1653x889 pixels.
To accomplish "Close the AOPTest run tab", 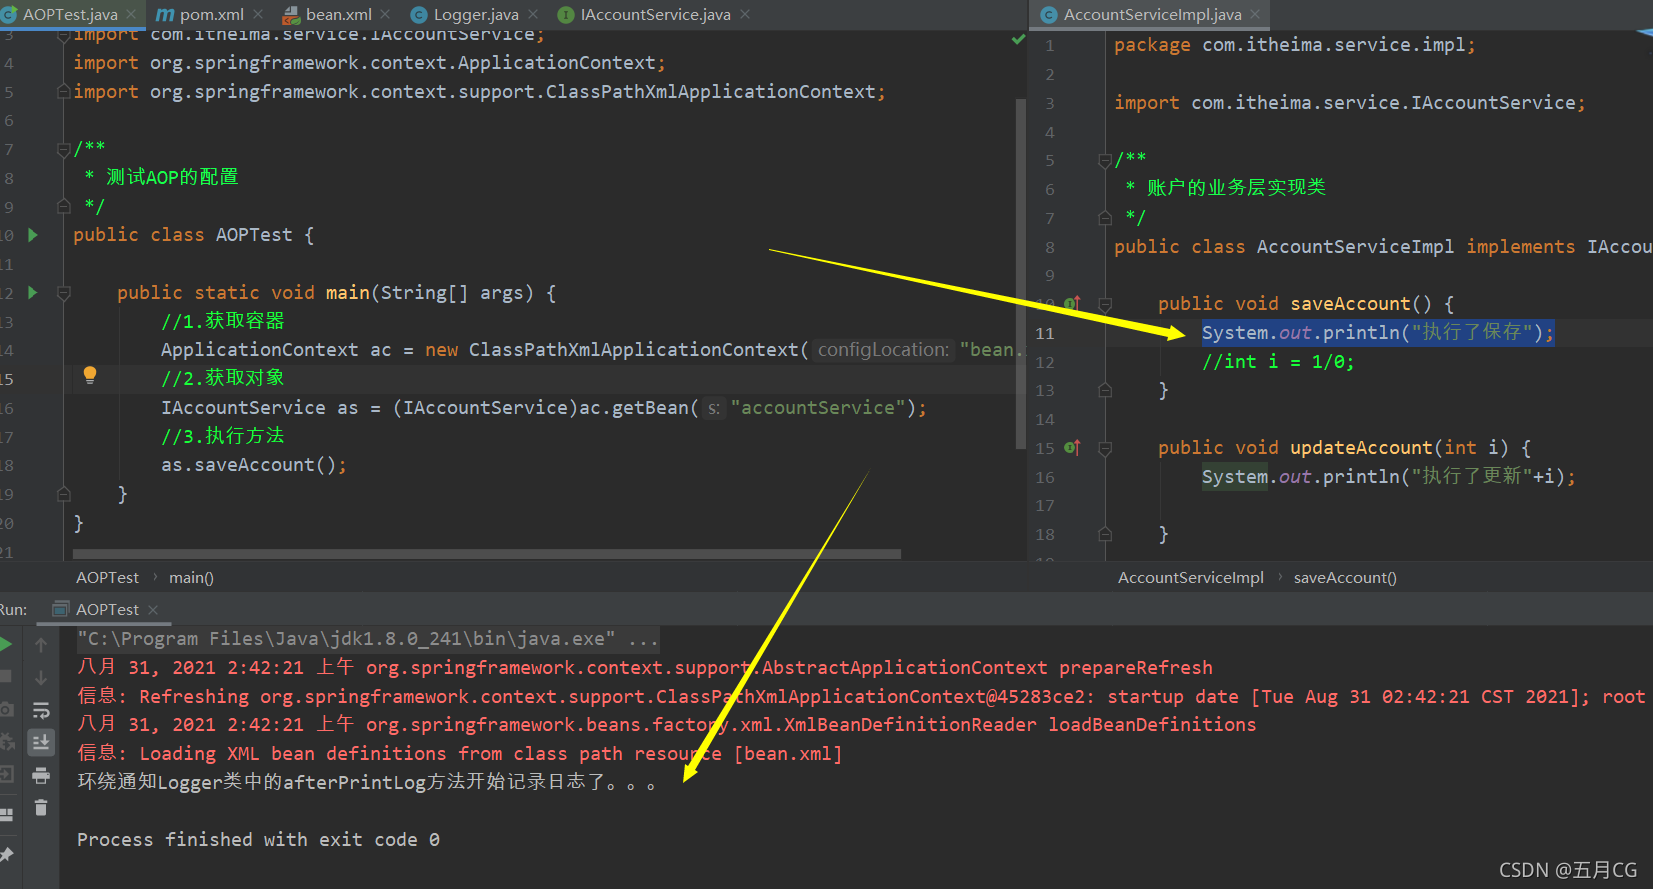I will click(153, 610).
